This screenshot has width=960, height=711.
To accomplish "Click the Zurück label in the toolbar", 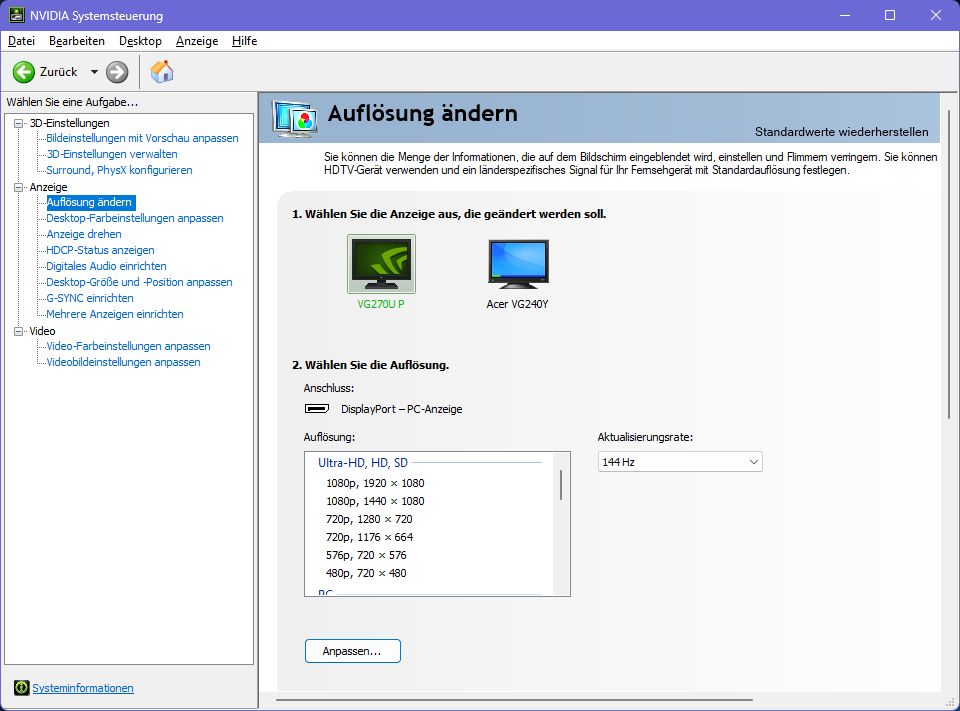I will click(59, 72).
